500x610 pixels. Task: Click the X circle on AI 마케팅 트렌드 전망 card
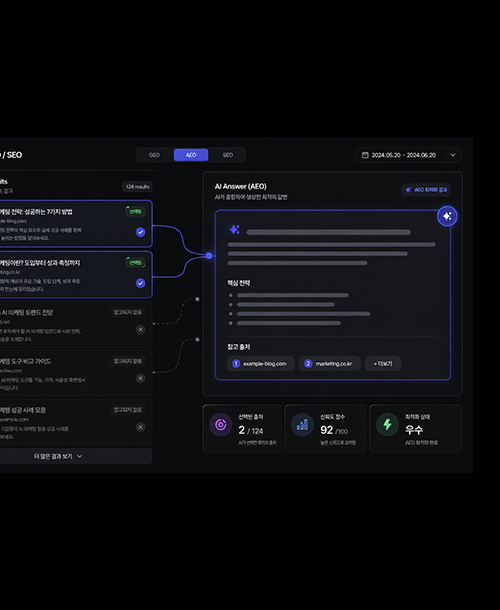point(140,330)
